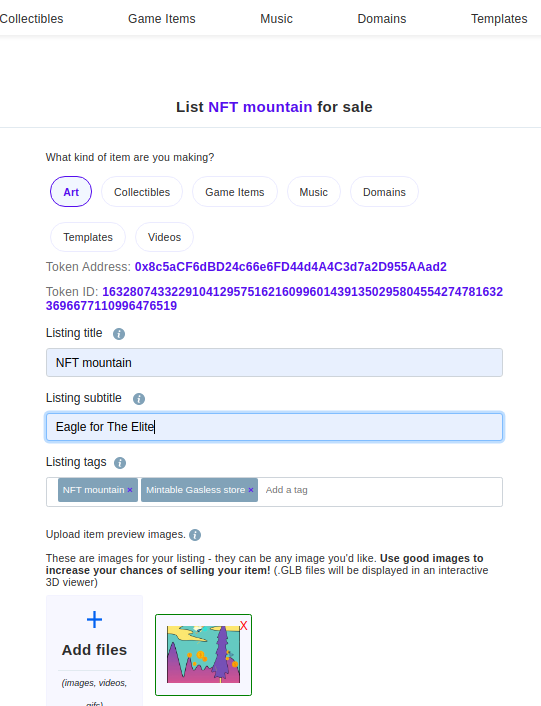Choose Collectibles as item type
This screenshot has width=541, height=706.
coord(142,192)
